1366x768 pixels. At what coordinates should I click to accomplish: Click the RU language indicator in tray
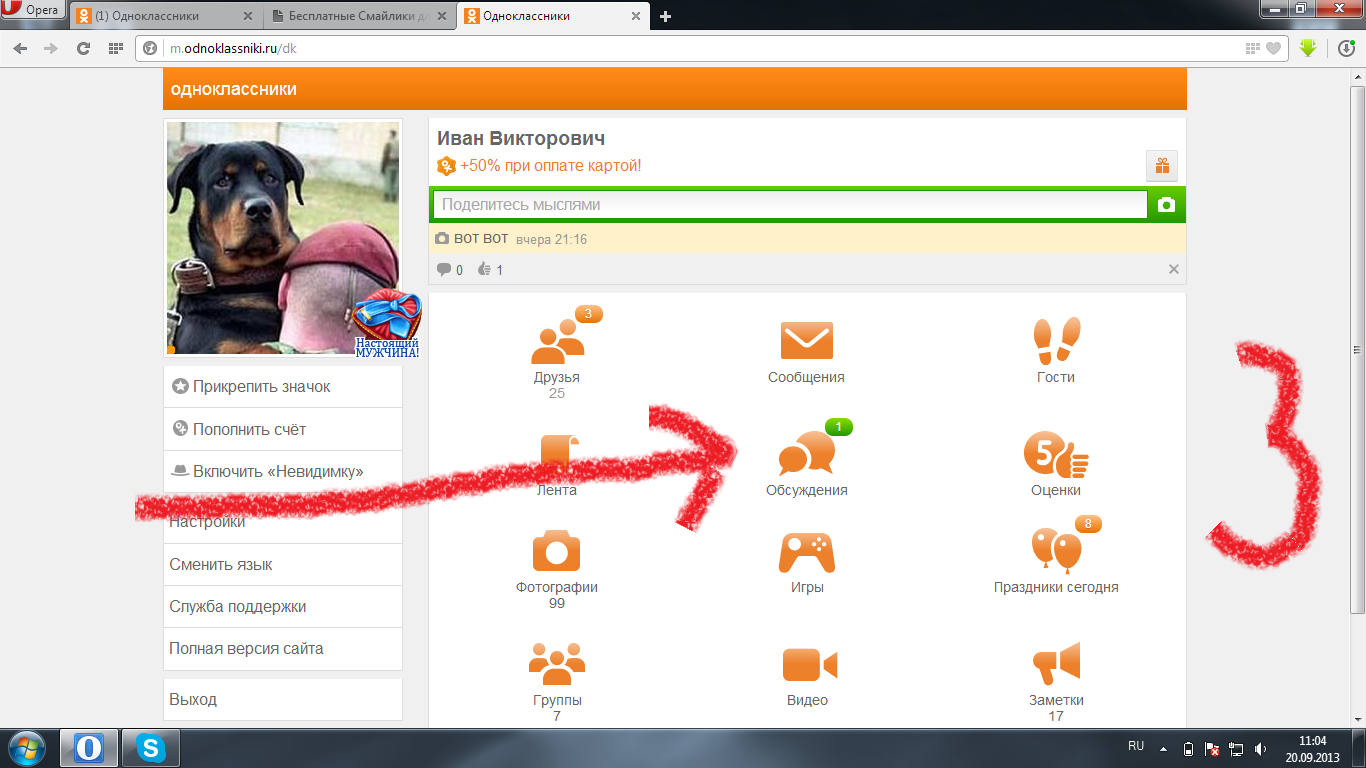tap(1136, 746)
